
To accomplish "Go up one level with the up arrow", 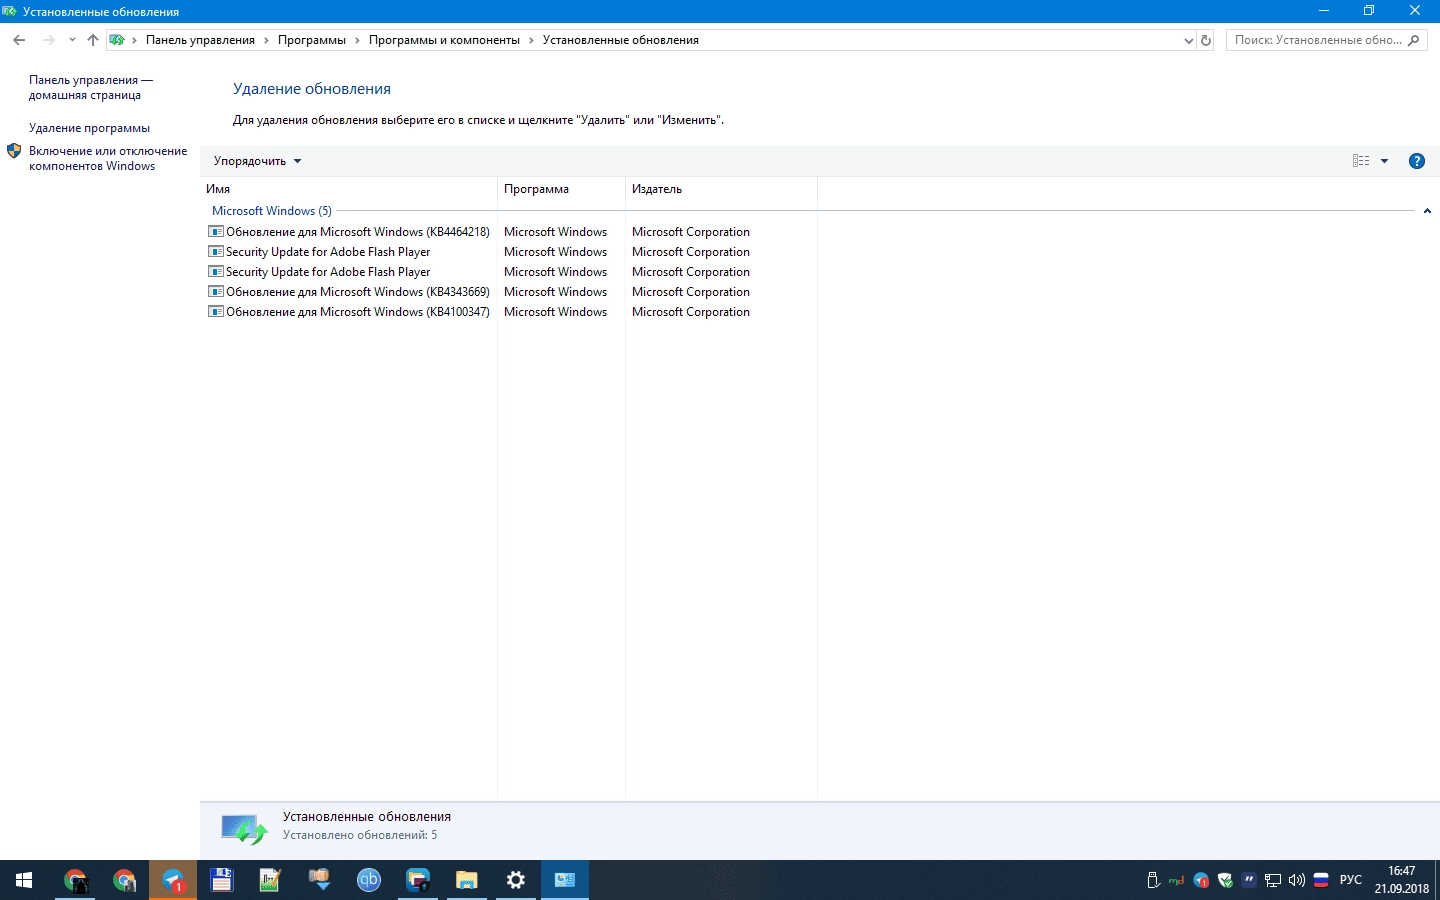I will (x=93, y=40).
